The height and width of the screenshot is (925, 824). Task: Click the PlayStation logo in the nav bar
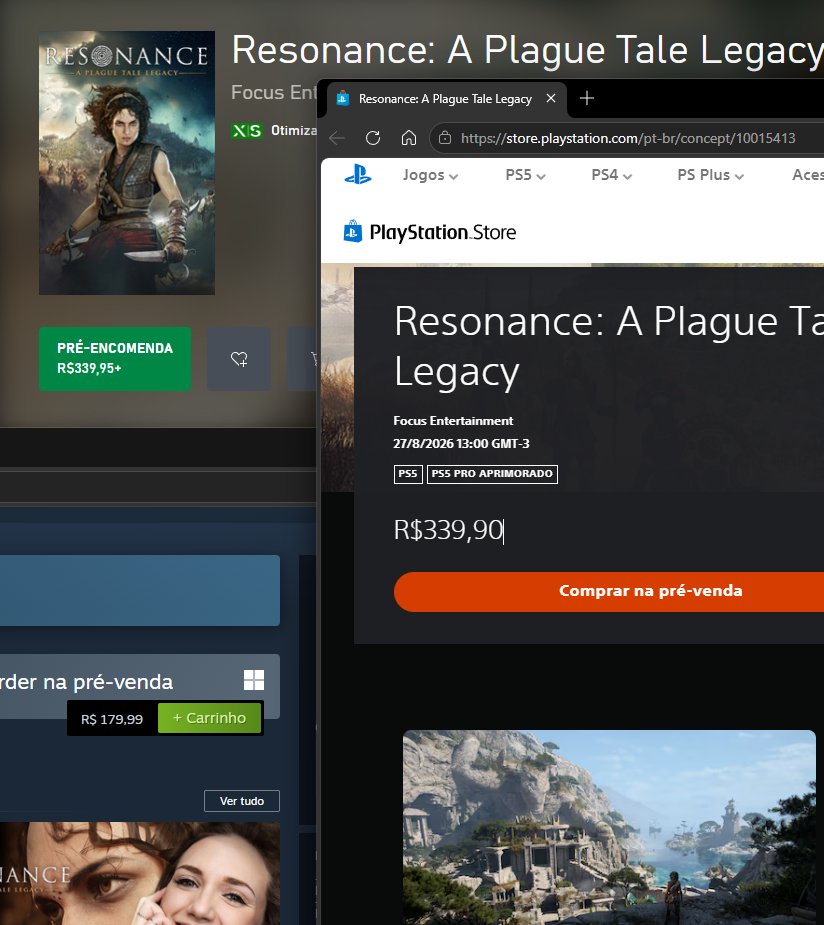(x=357, y=175)
